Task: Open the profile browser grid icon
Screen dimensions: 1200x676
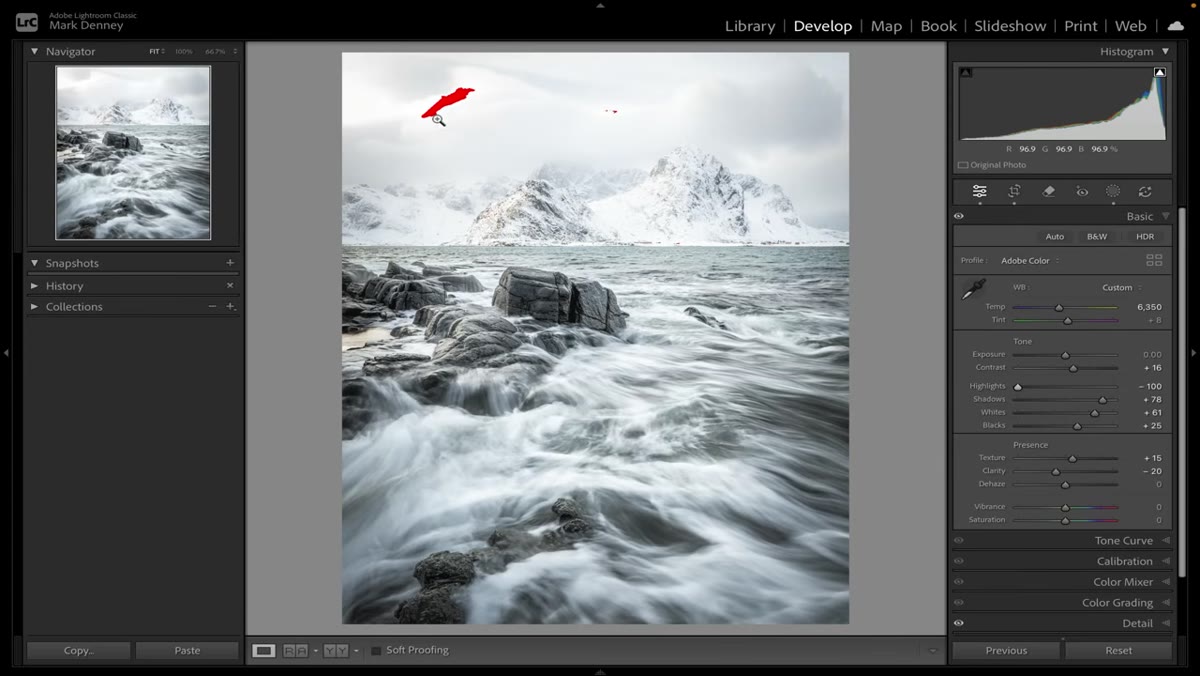Action: 1154,260
